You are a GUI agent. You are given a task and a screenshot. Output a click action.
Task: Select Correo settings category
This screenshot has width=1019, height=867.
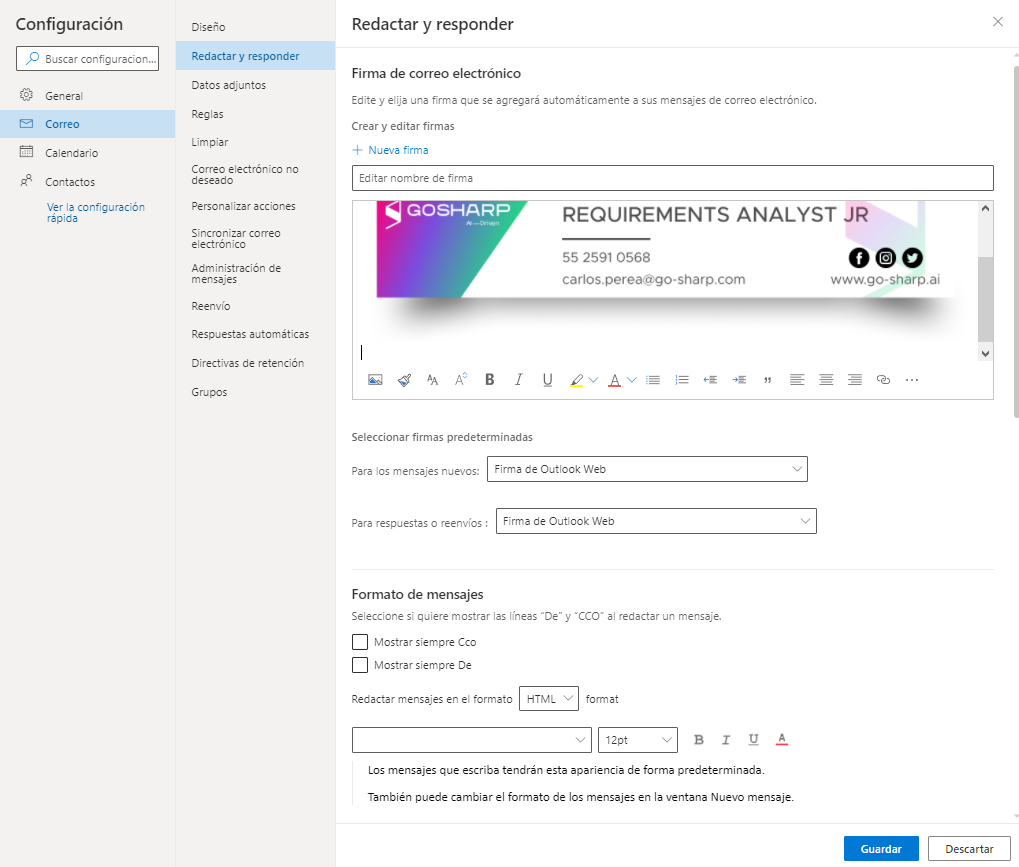click(x=87, y=123)
